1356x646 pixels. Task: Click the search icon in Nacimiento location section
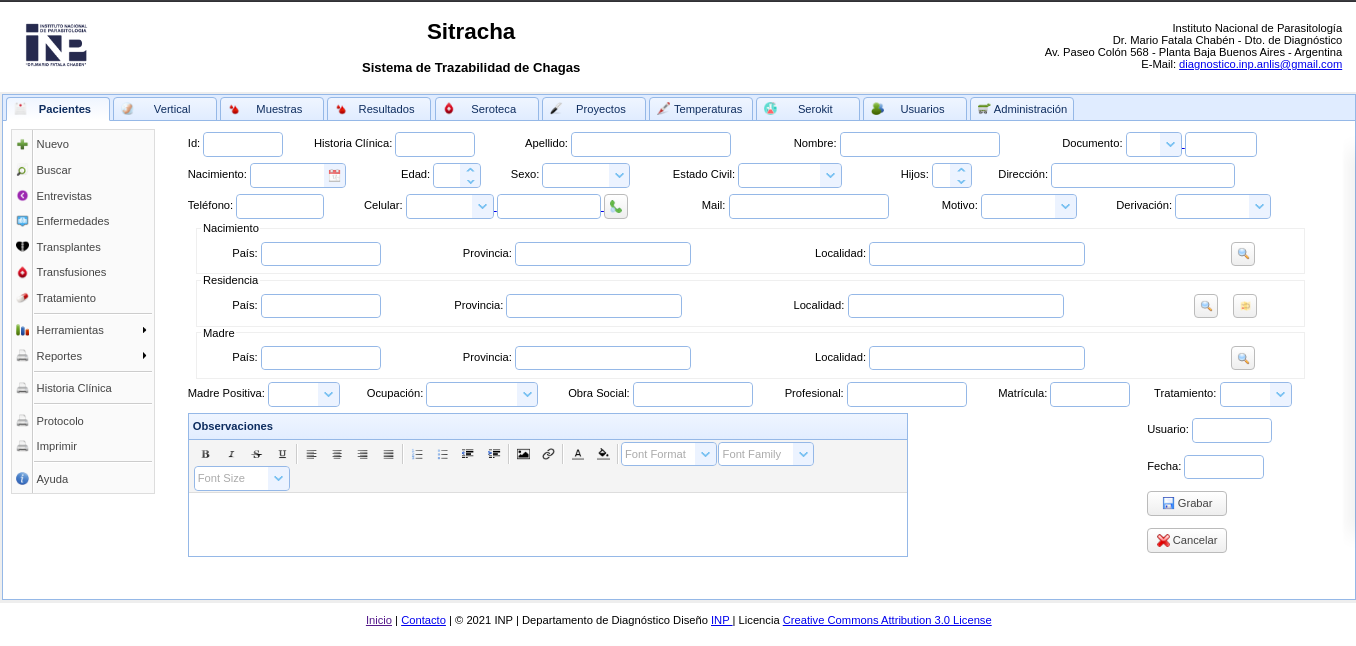[1242, 254]
